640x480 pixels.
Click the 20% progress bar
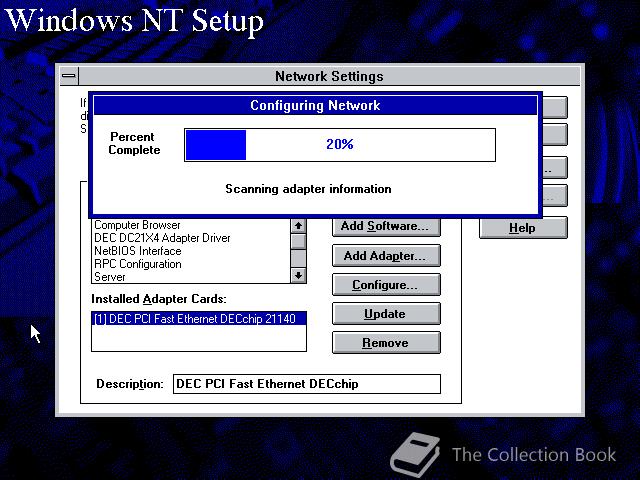pyautogui.click(x=340, y=145)
